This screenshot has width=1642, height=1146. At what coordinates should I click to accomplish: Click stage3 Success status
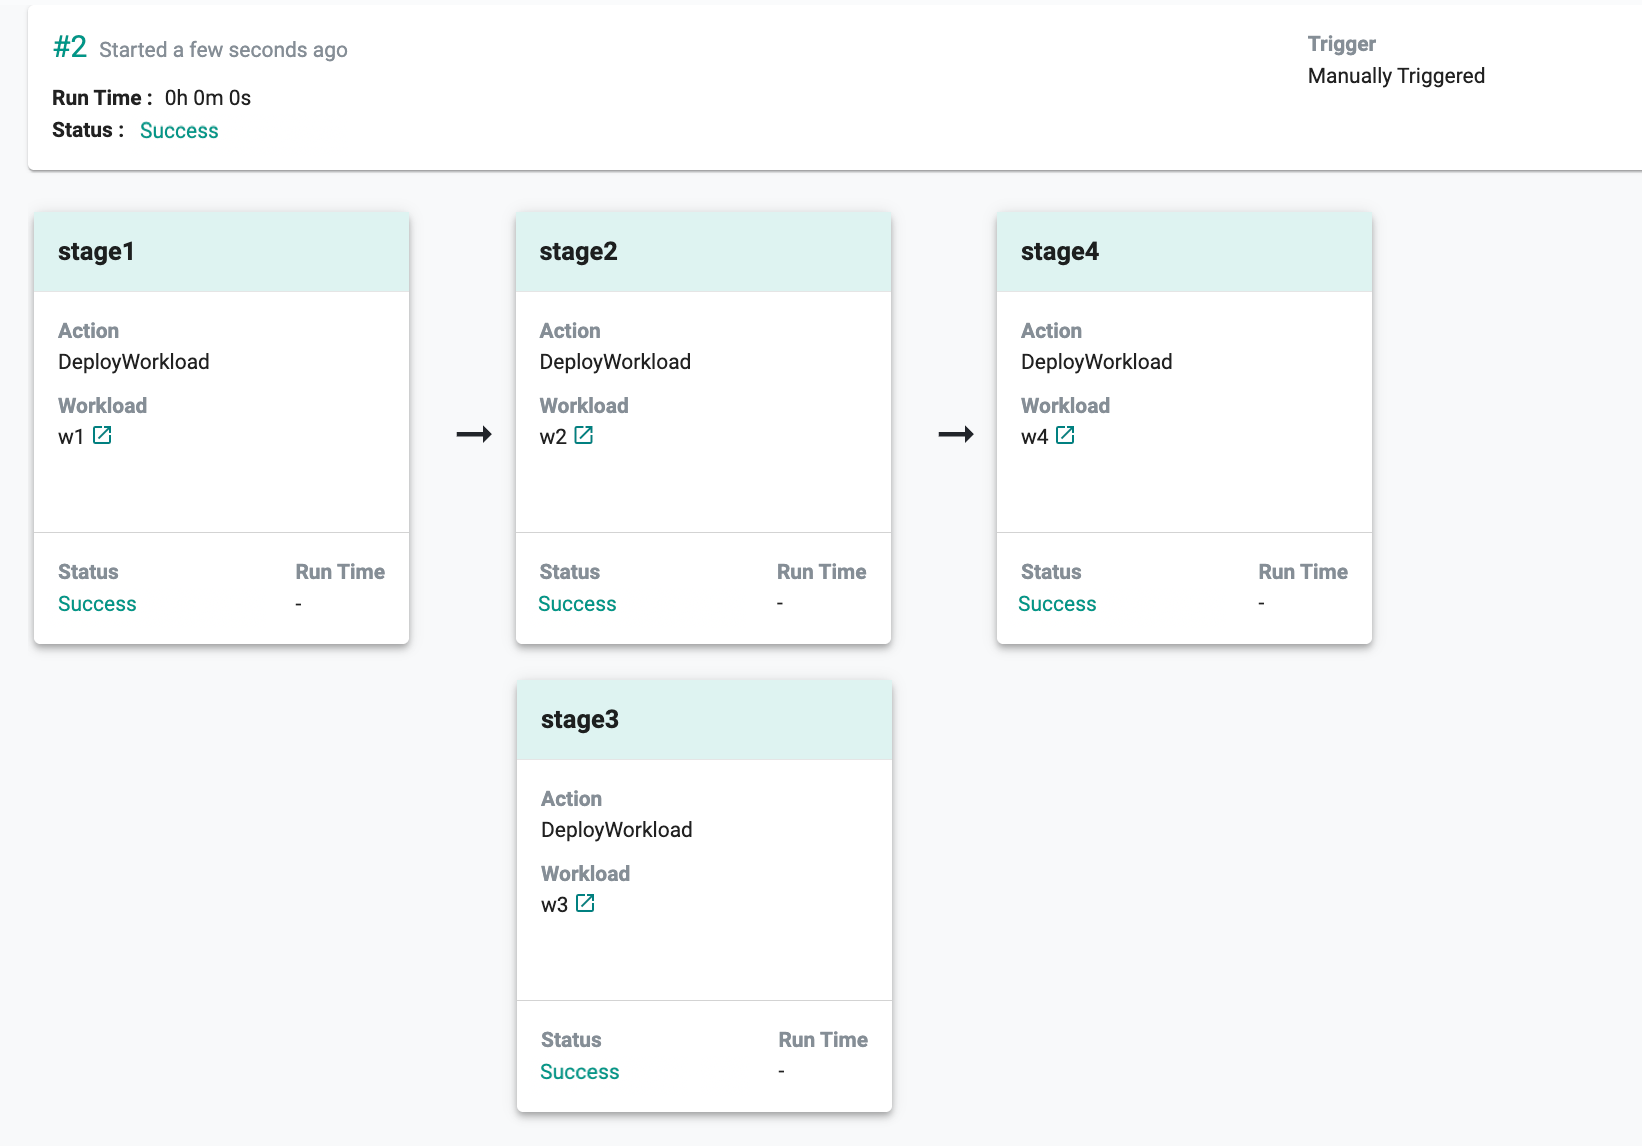[x=580, y=1072]
